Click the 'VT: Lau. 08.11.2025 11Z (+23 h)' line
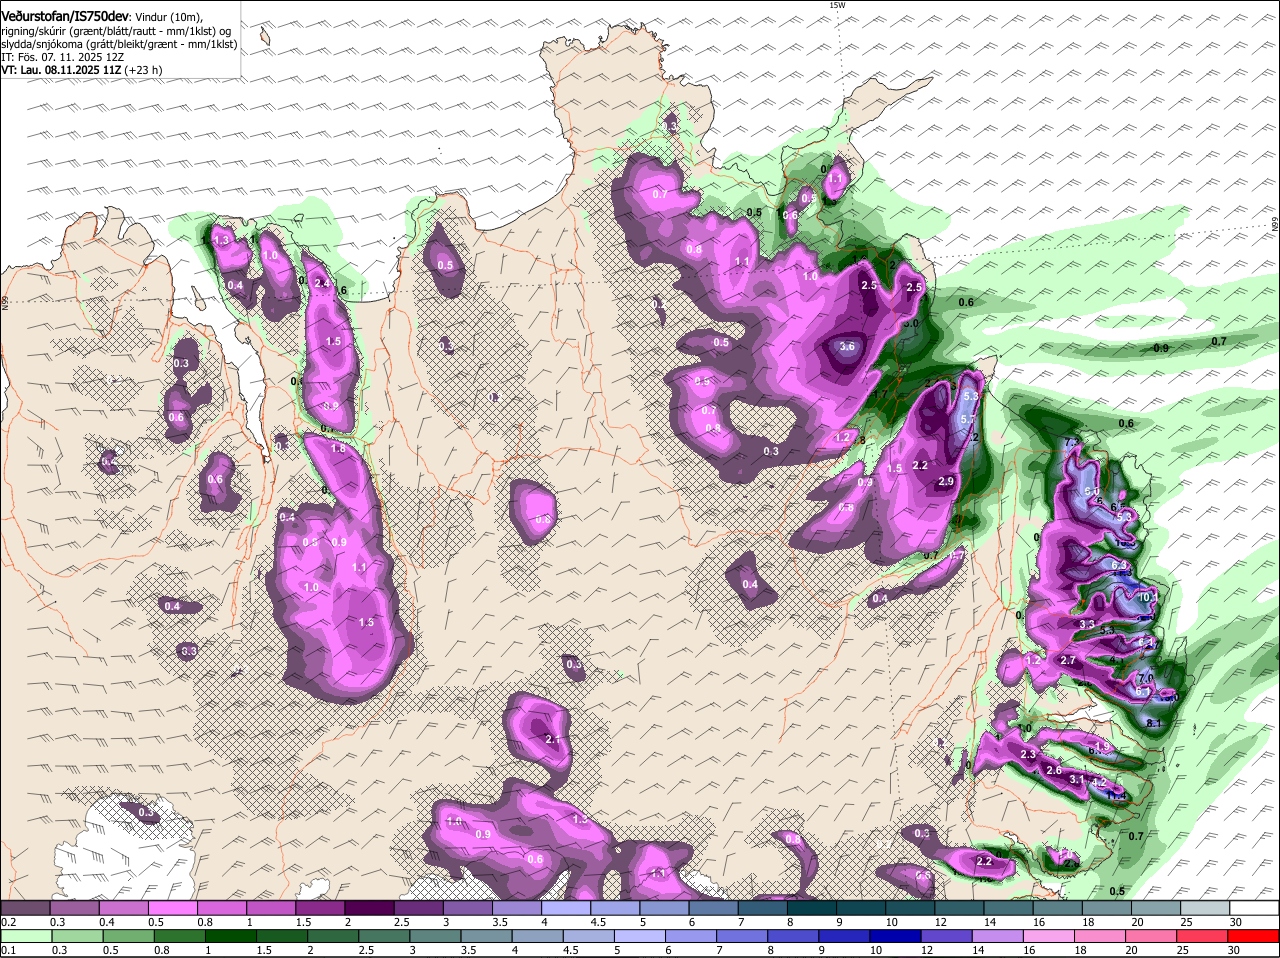This screenshot has width=1280, height=958. tap(81, 70)
